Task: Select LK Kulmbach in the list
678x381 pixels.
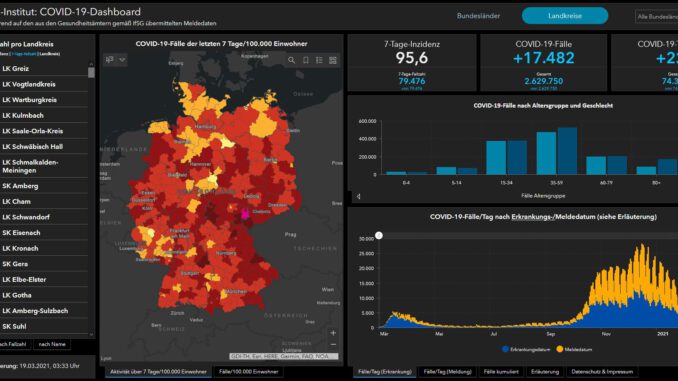Action: click(44, 115)
